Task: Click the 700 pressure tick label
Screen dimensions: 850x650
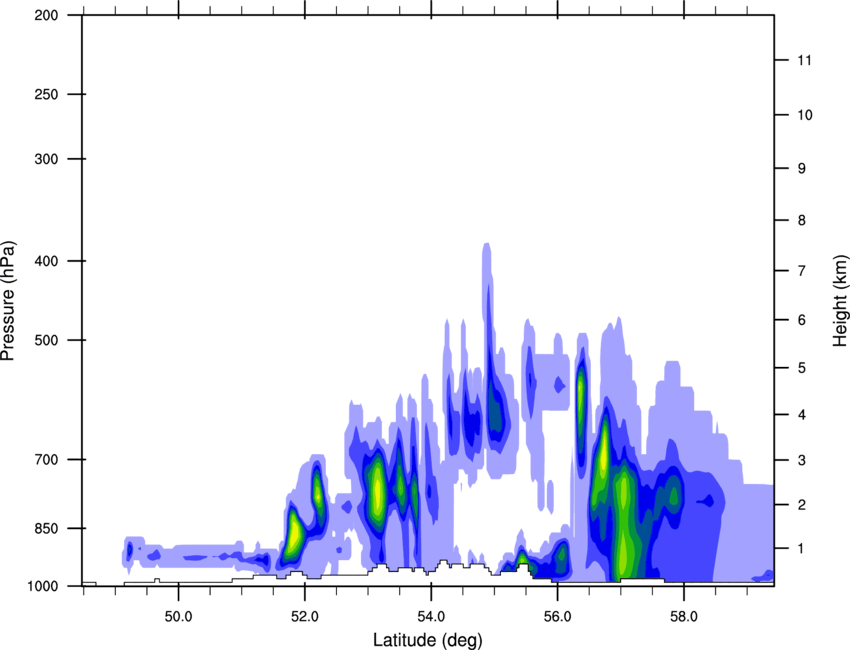Action: (46, 459)
